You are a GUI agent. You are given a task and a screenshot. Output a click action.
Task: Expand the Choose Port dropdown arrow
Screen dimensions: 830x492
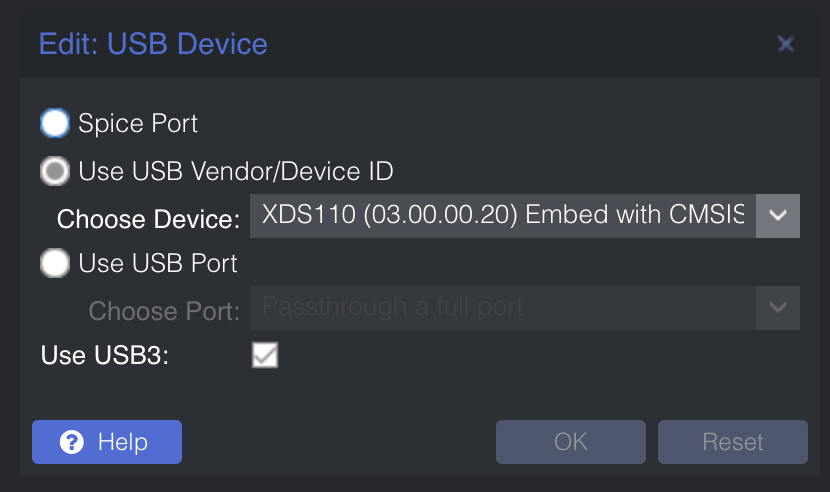pyautogui.click(x=778, y=308)
